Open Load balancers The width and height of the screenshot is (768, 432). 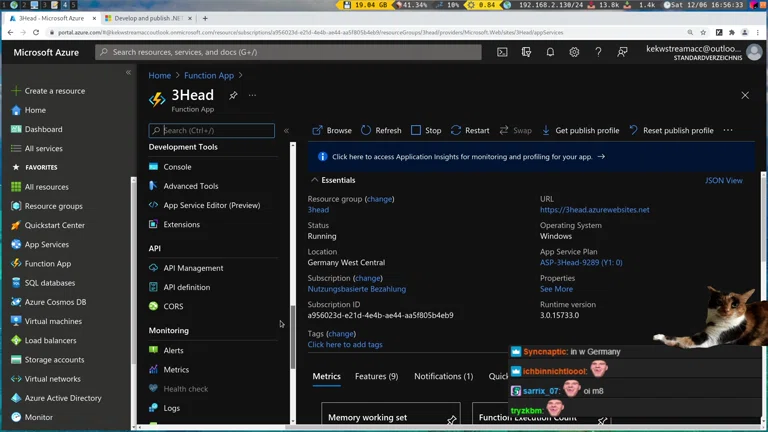coord(50,340)
